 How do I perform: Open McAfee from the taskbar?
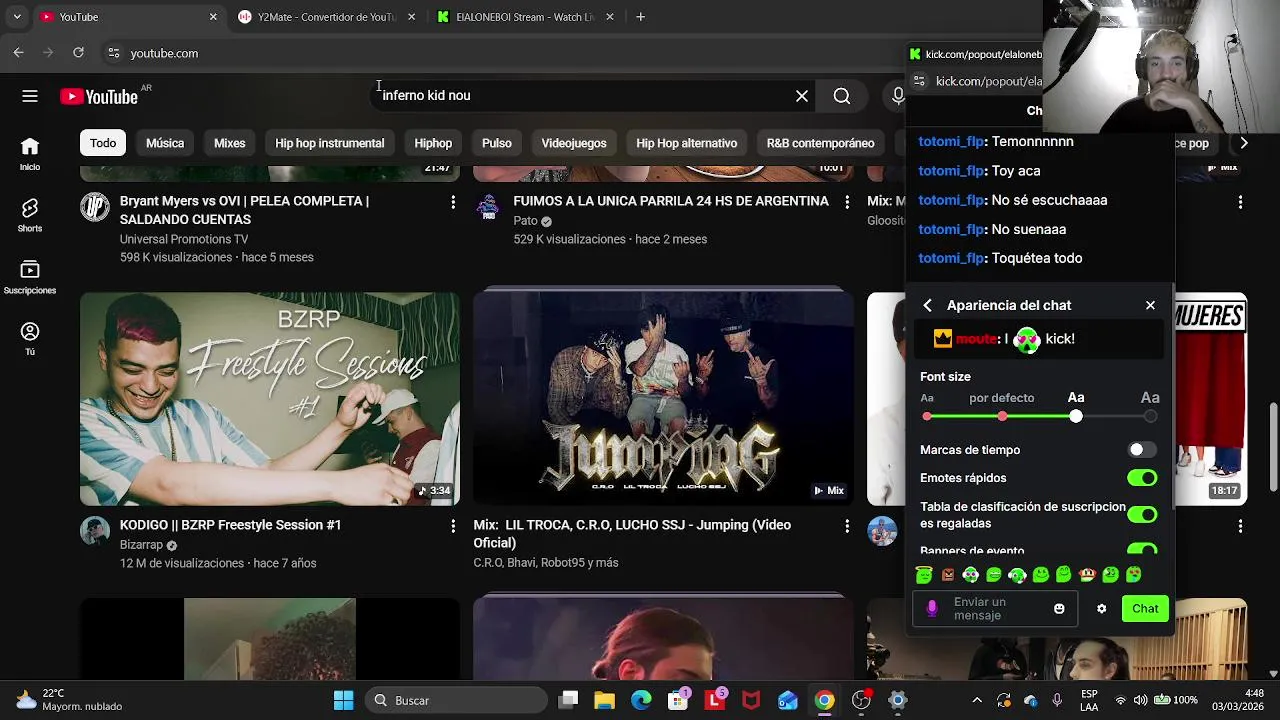(751, 700)
